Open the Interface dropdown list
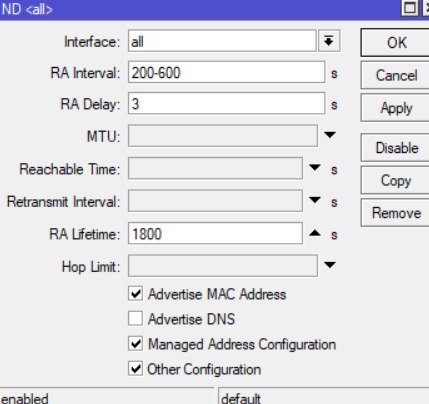The height and width of the screenshot is (404, 429). (329, 41)
